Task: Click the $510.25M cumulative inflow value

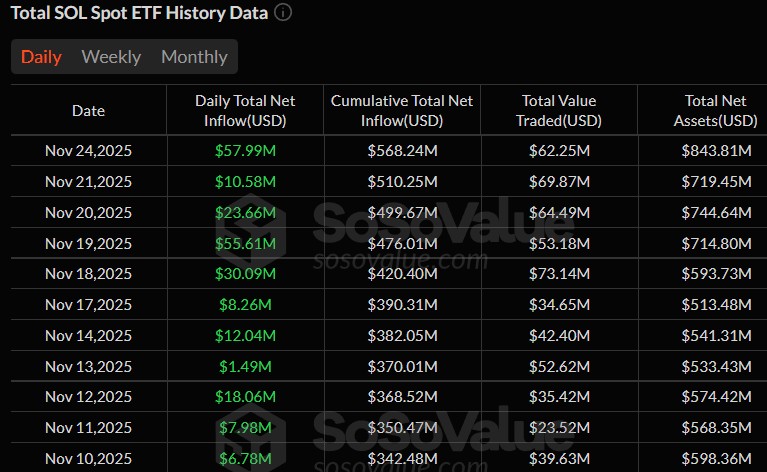Action: pyautogui.click(x=403, y=182)
